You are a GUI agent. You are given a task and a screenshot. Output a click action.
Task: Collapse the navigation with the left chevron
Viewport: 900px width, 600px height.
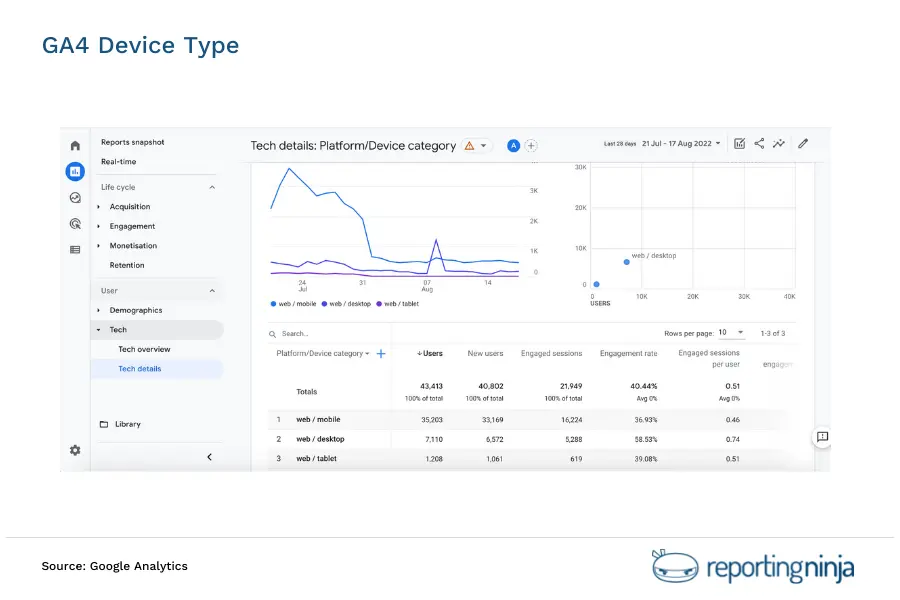(210, 457)
